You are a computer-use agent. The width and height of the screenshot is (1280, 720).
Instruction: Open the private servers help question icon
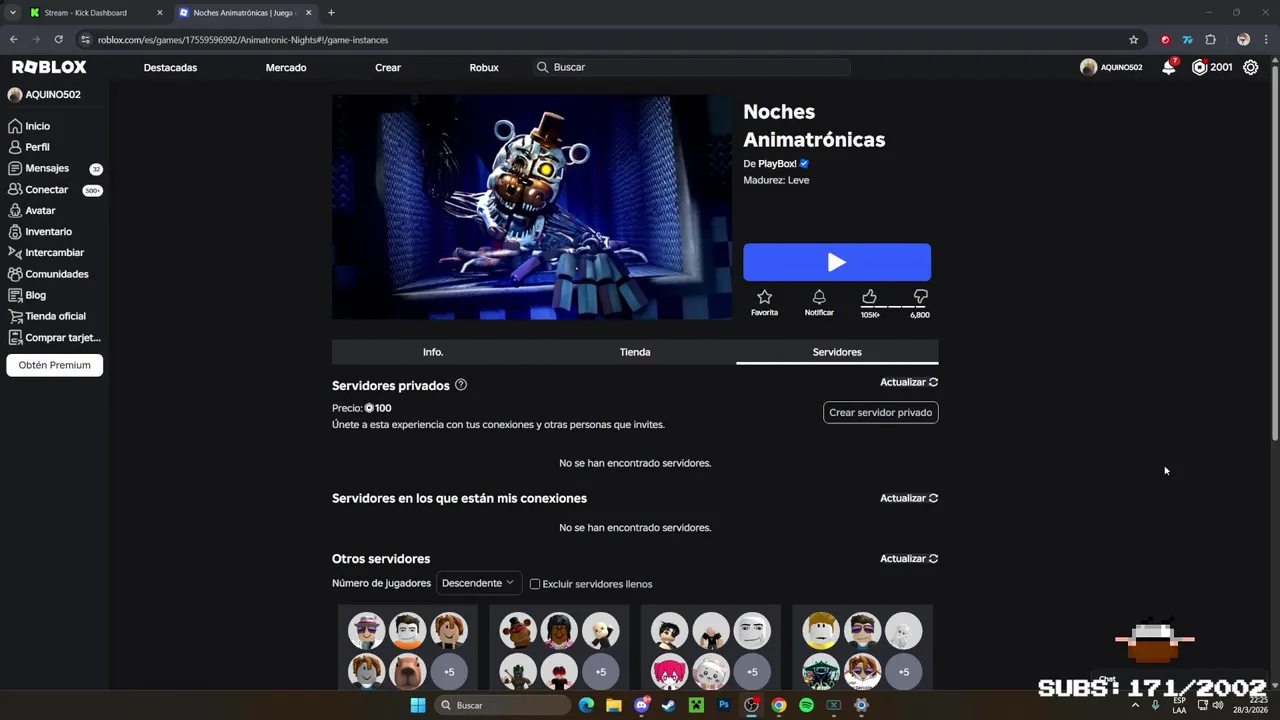pos(461,385)
